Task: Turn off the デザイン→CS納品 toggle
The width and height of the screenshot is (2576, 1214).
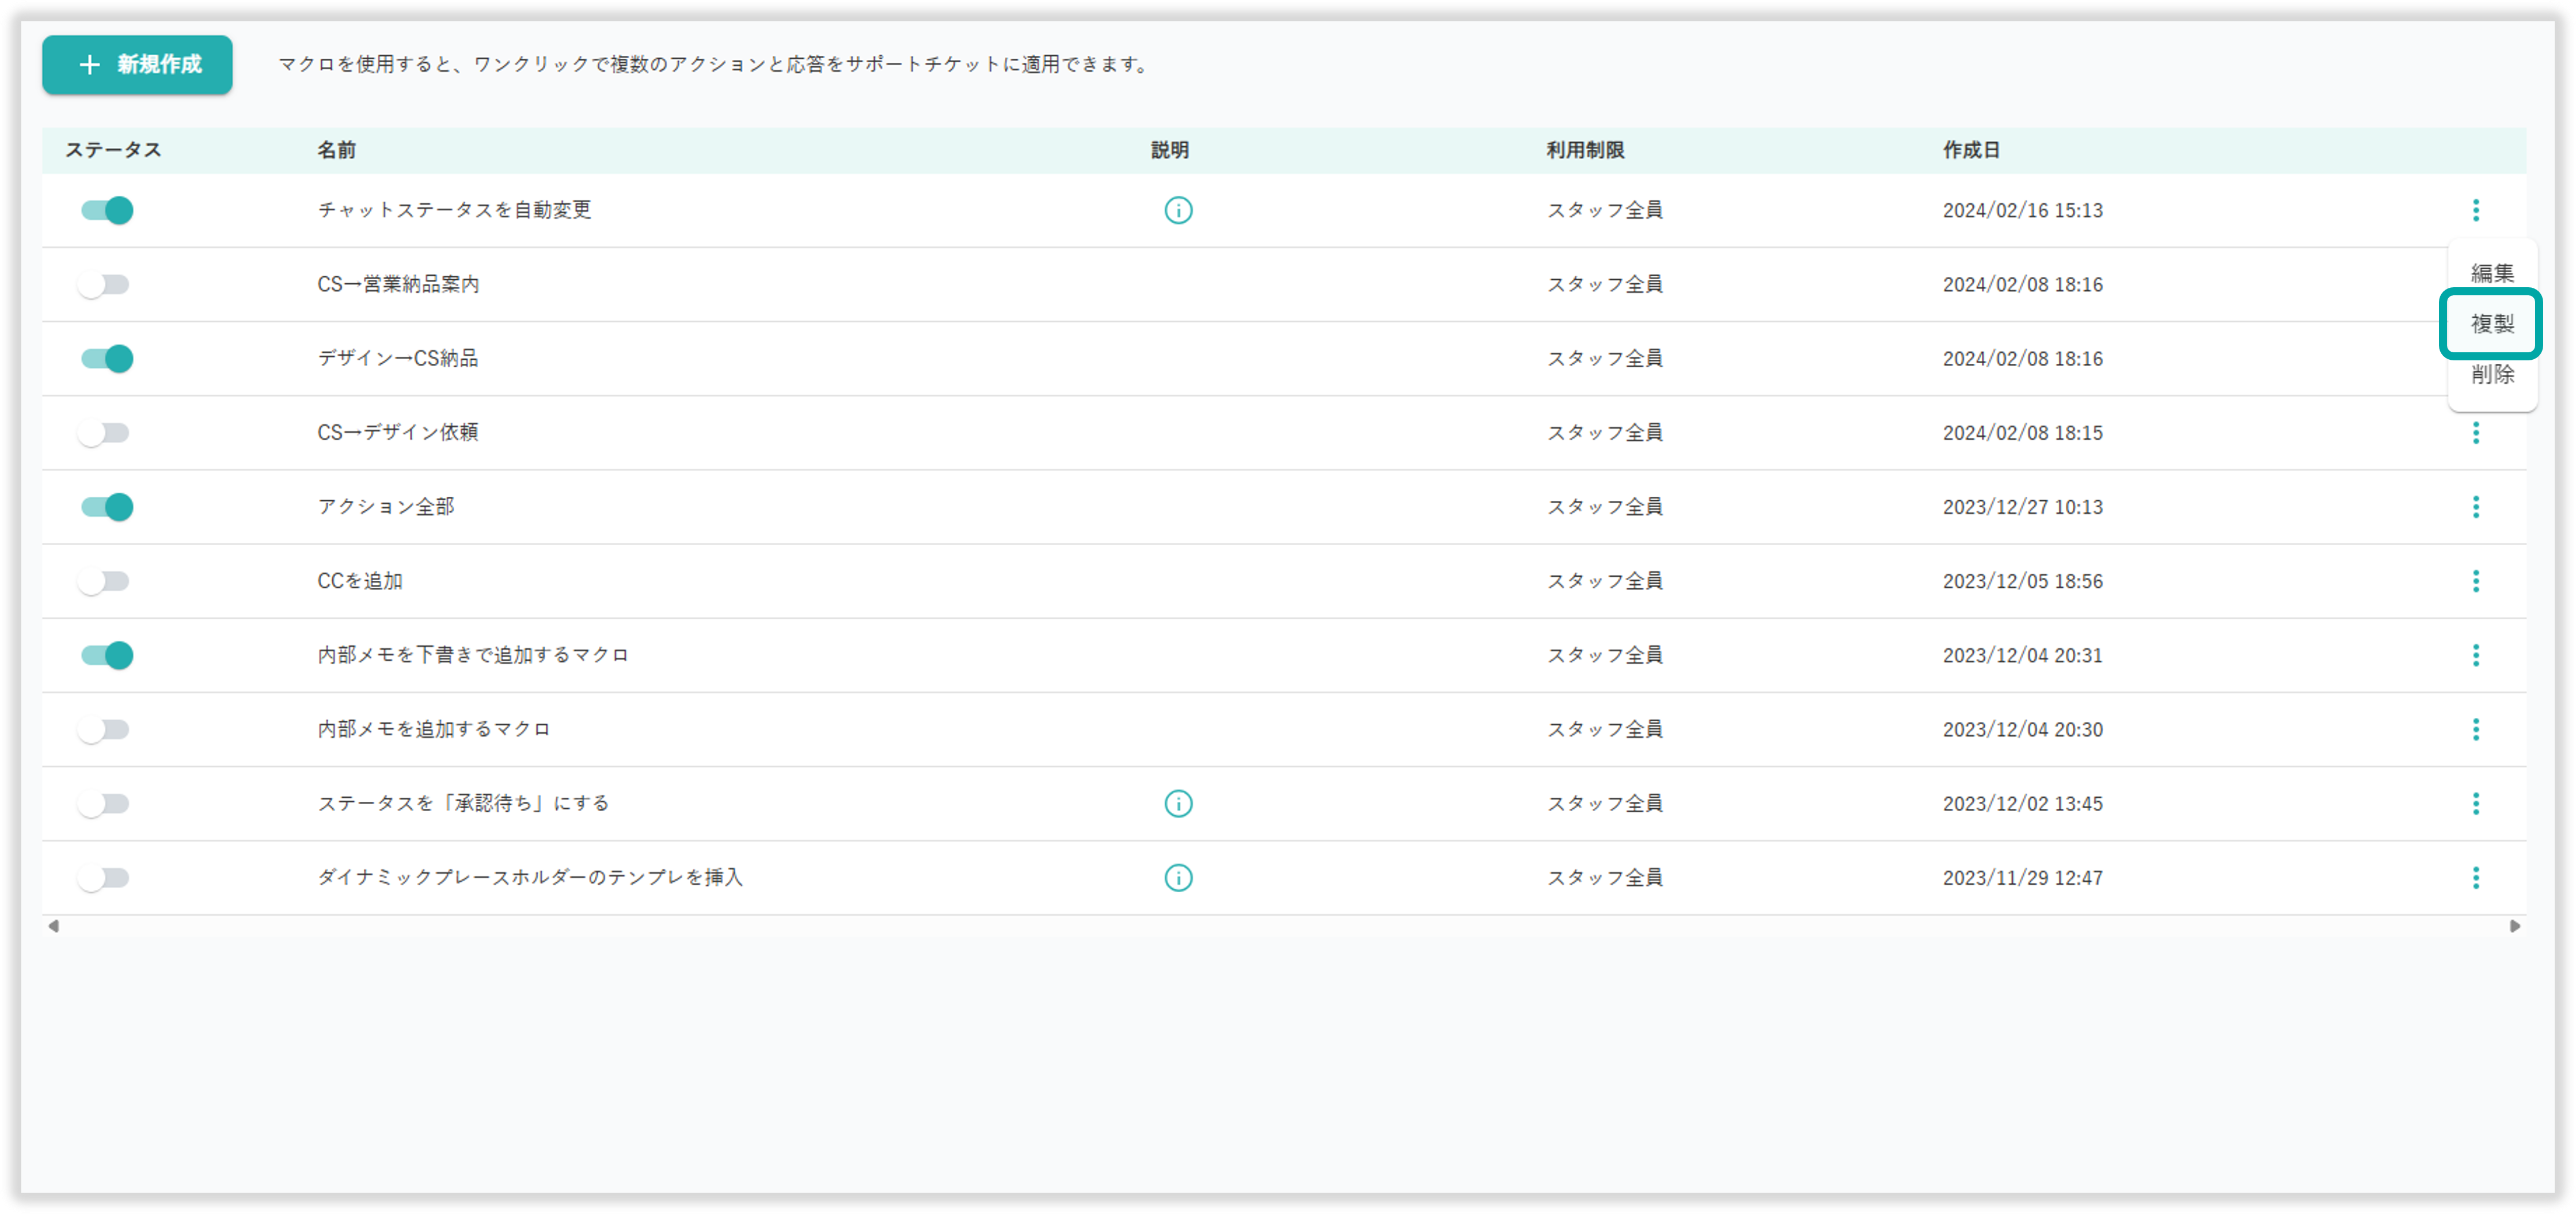Action: pos(107,358)
